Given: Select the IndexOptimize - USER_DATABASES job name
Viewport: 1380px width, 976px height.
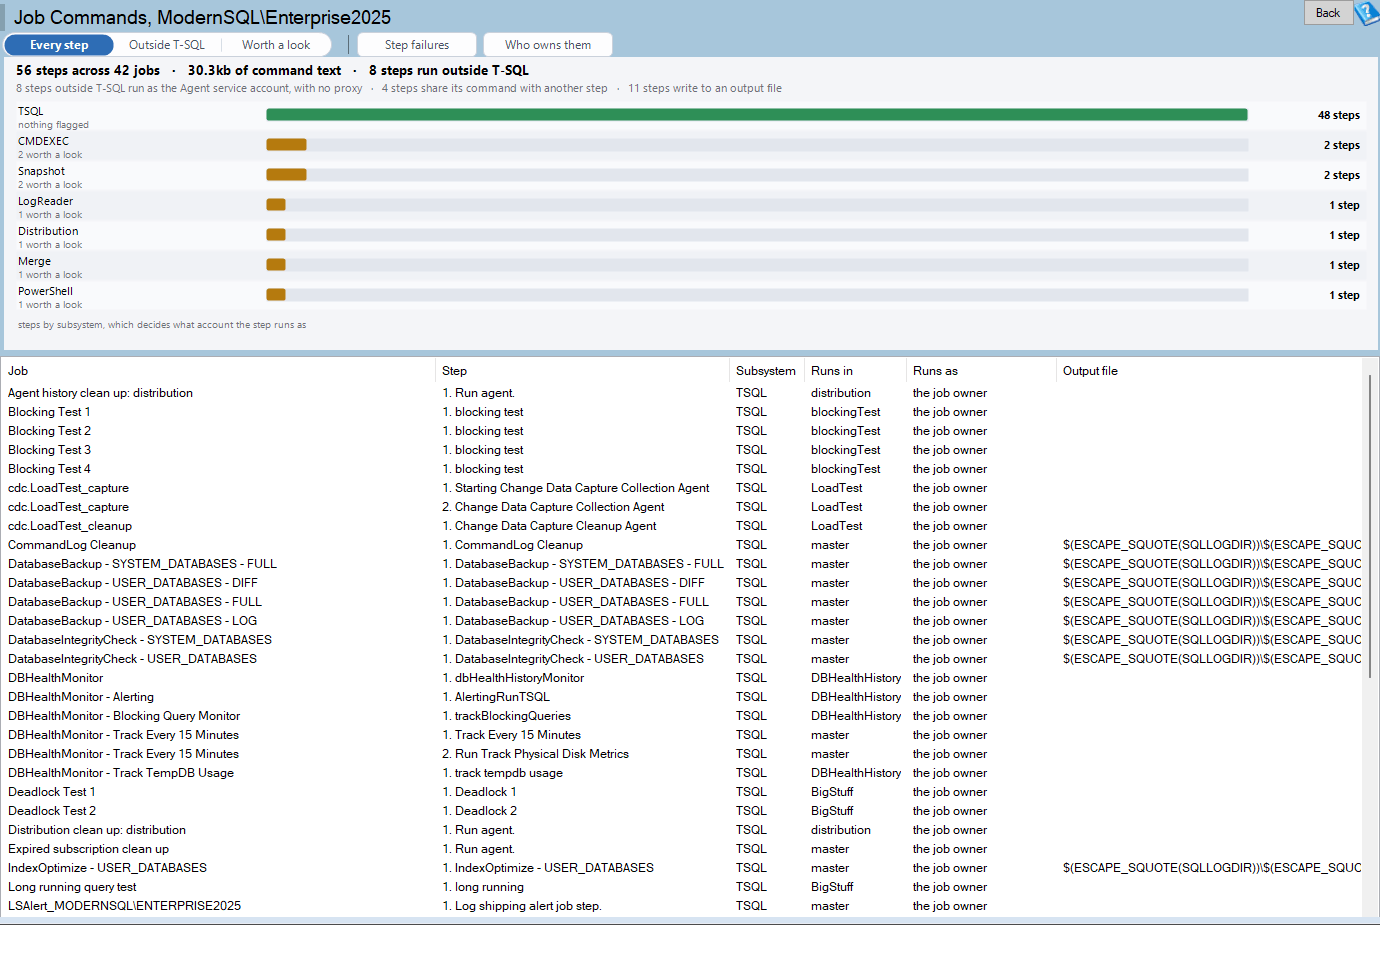Looking at the screenshot, I should (107, 868).
